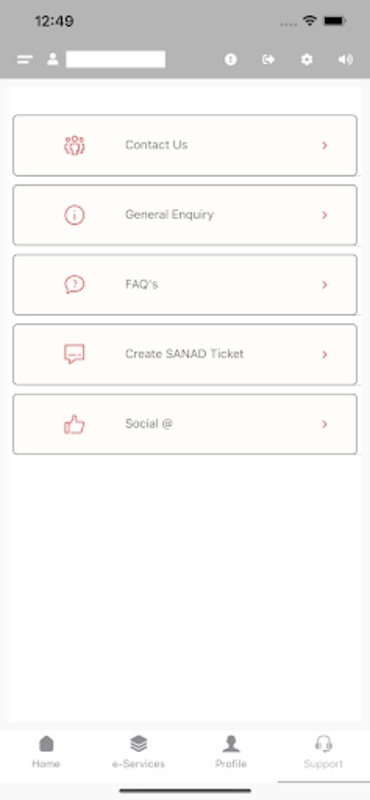Screen dimensions: 370x800
Task: Tap the General Enquiry info circle icon
Action: pyautogui.click(x=75, y=215)
